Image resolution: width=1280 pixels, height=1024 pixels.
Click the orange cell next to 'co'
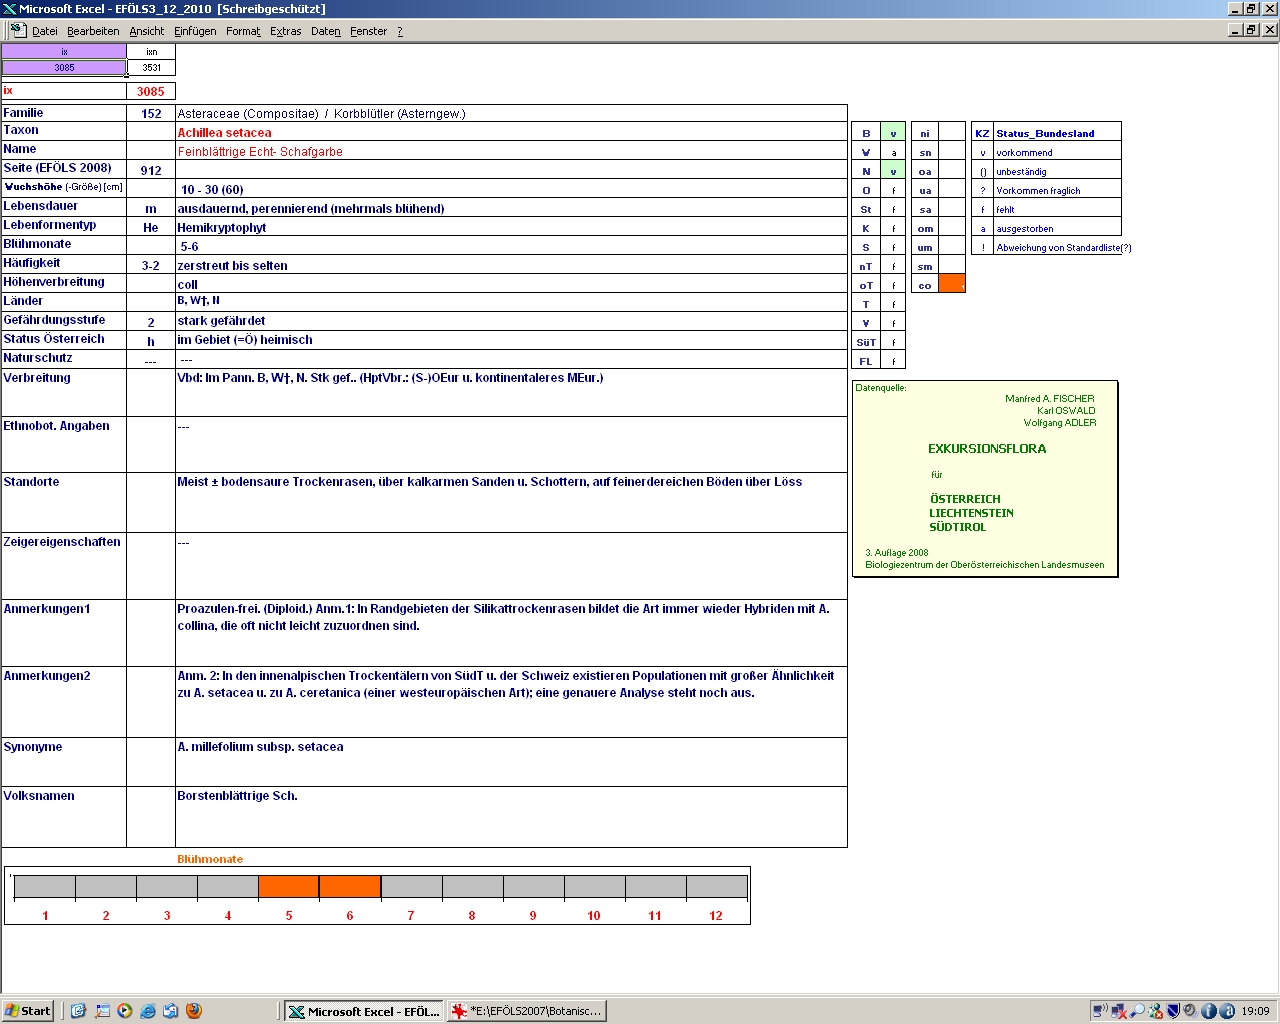(952, 284)
